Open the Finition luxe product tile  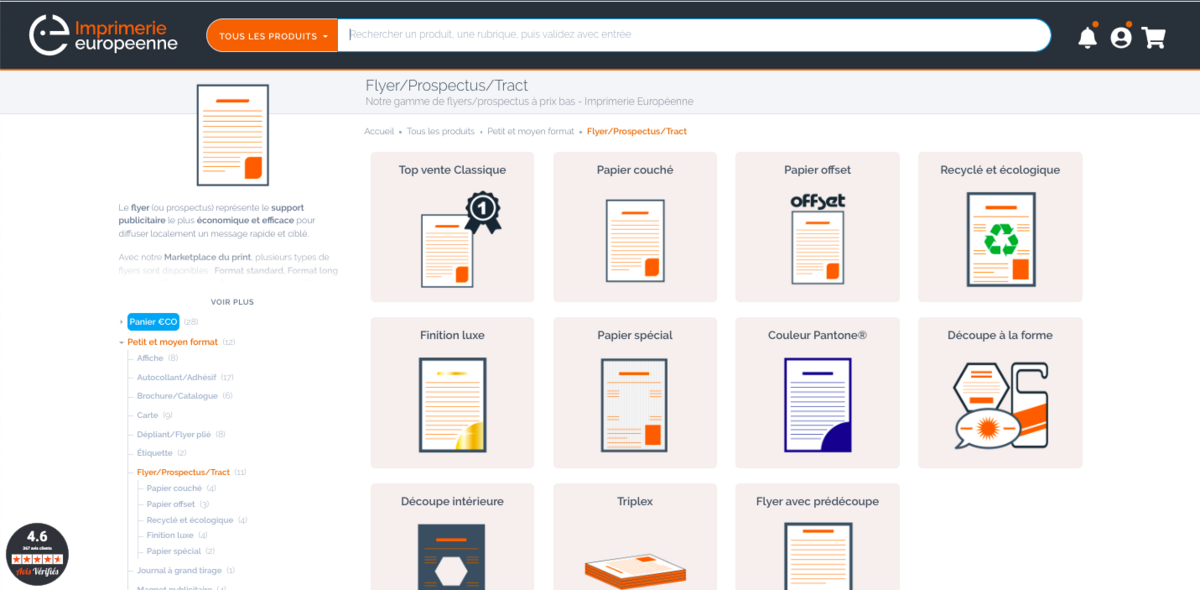[x=452, y=393]
